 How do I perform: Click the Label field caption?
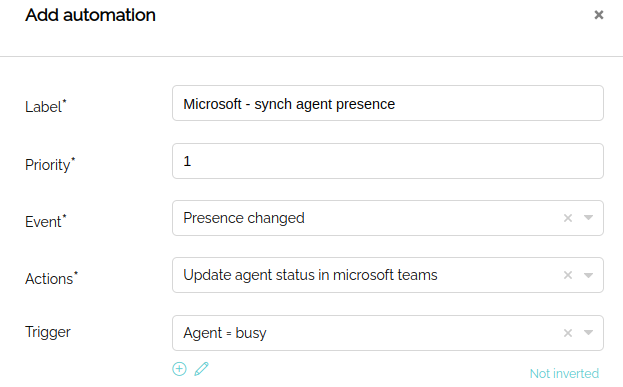click(x=46, y=106)
